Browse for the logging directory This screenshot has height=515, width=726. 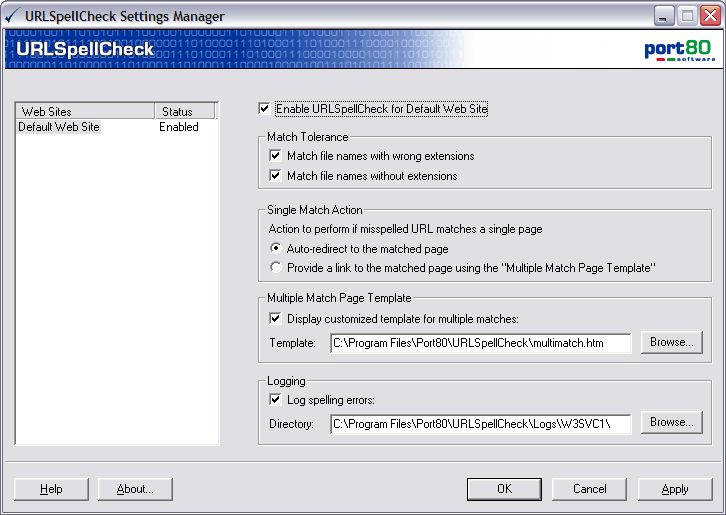click(671, 422)
